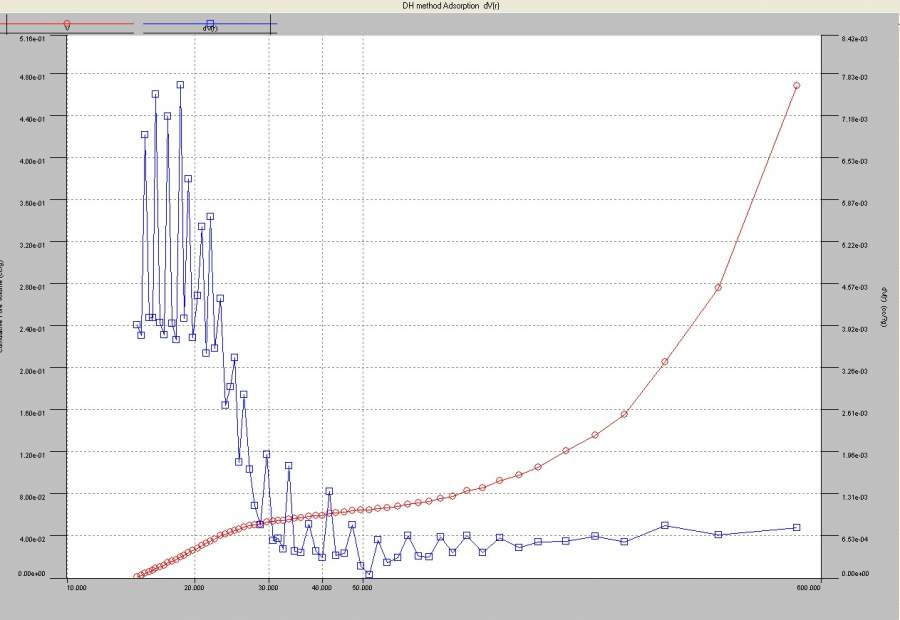Click the blue square dV(r) legend marker
This screenshot has height=620, width=900.
pyautogui.click(x=210, y=24)
